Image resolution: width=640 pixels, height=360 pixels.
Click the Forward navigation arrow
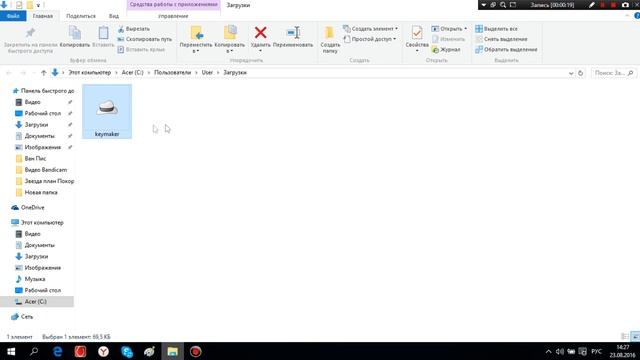tap(23, 73)
